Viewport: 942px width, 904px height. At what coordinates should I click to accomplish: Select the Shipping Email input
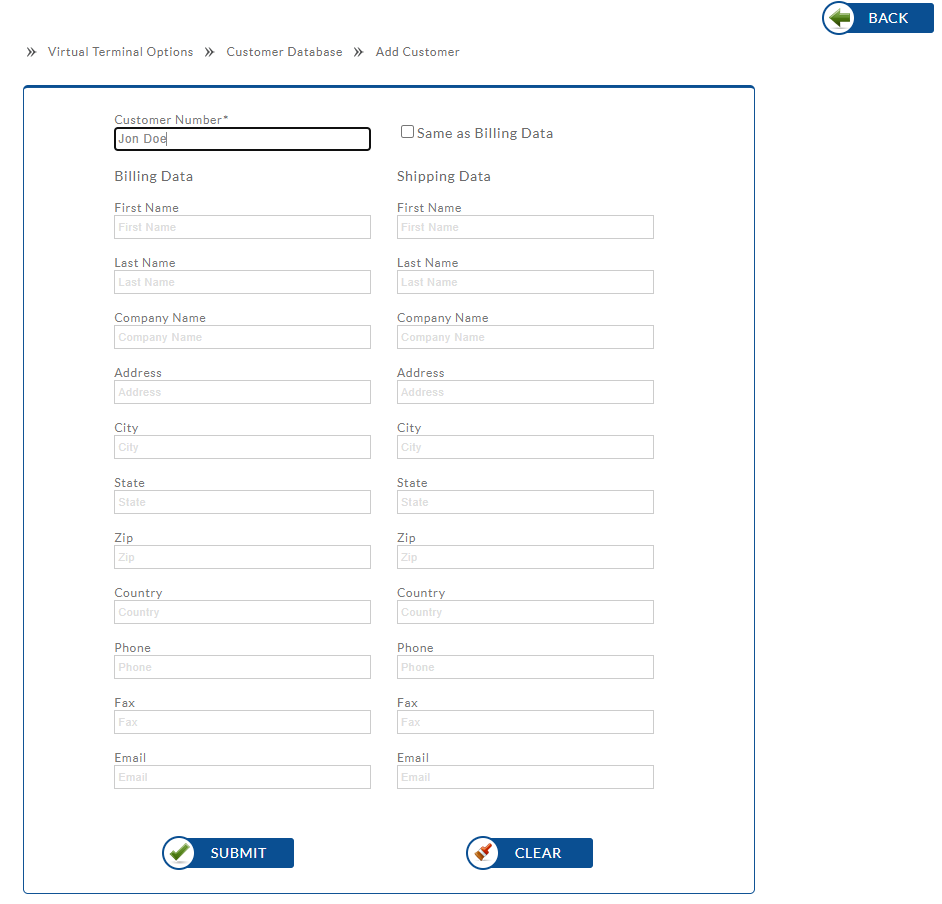525,777
